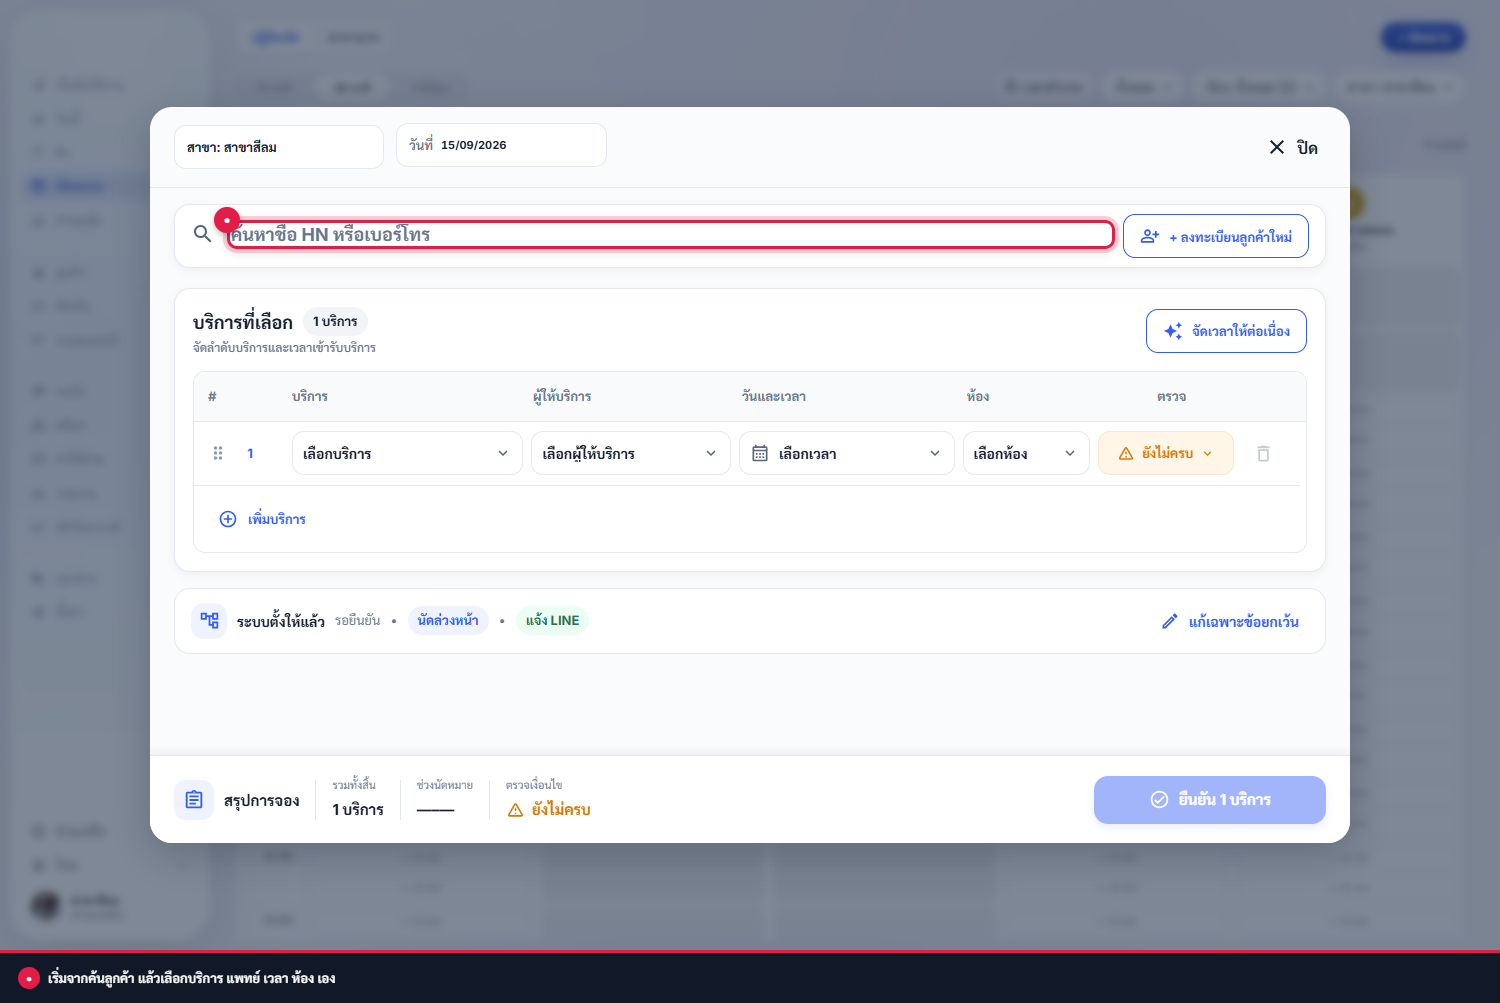Click the ผู้ให้บริการ column header
Screen dimensions: 1500x1003
[x=562, y=397]
